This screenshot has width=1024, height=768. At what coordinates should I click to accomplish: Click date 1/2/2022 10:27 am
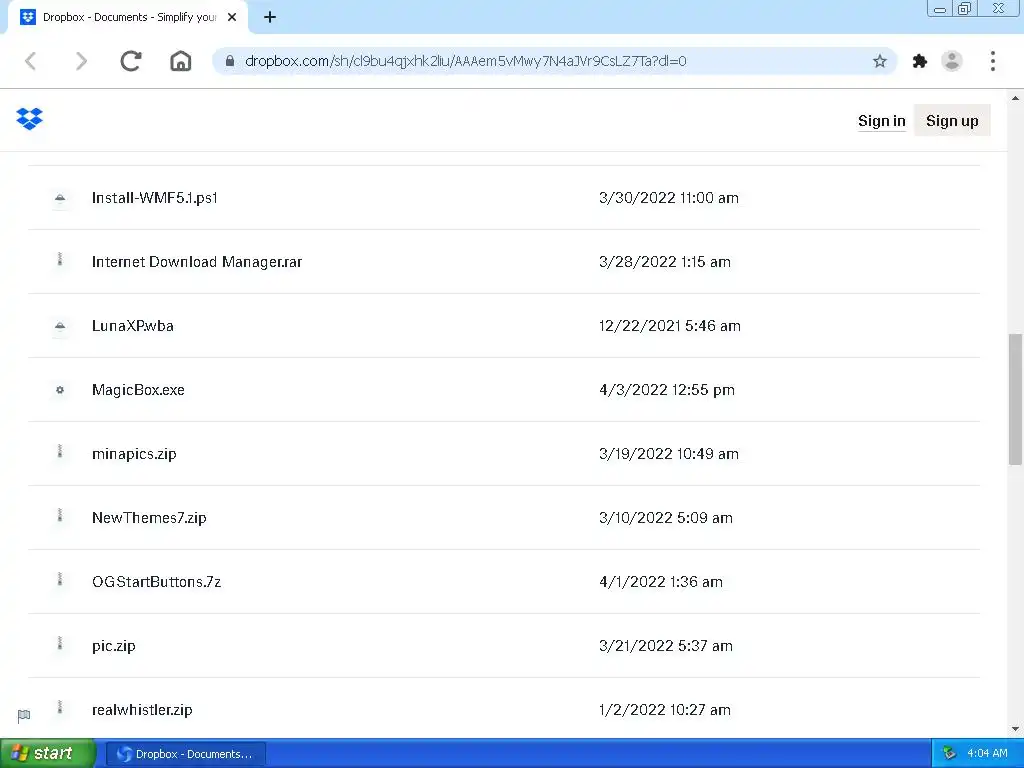[665, 710]
